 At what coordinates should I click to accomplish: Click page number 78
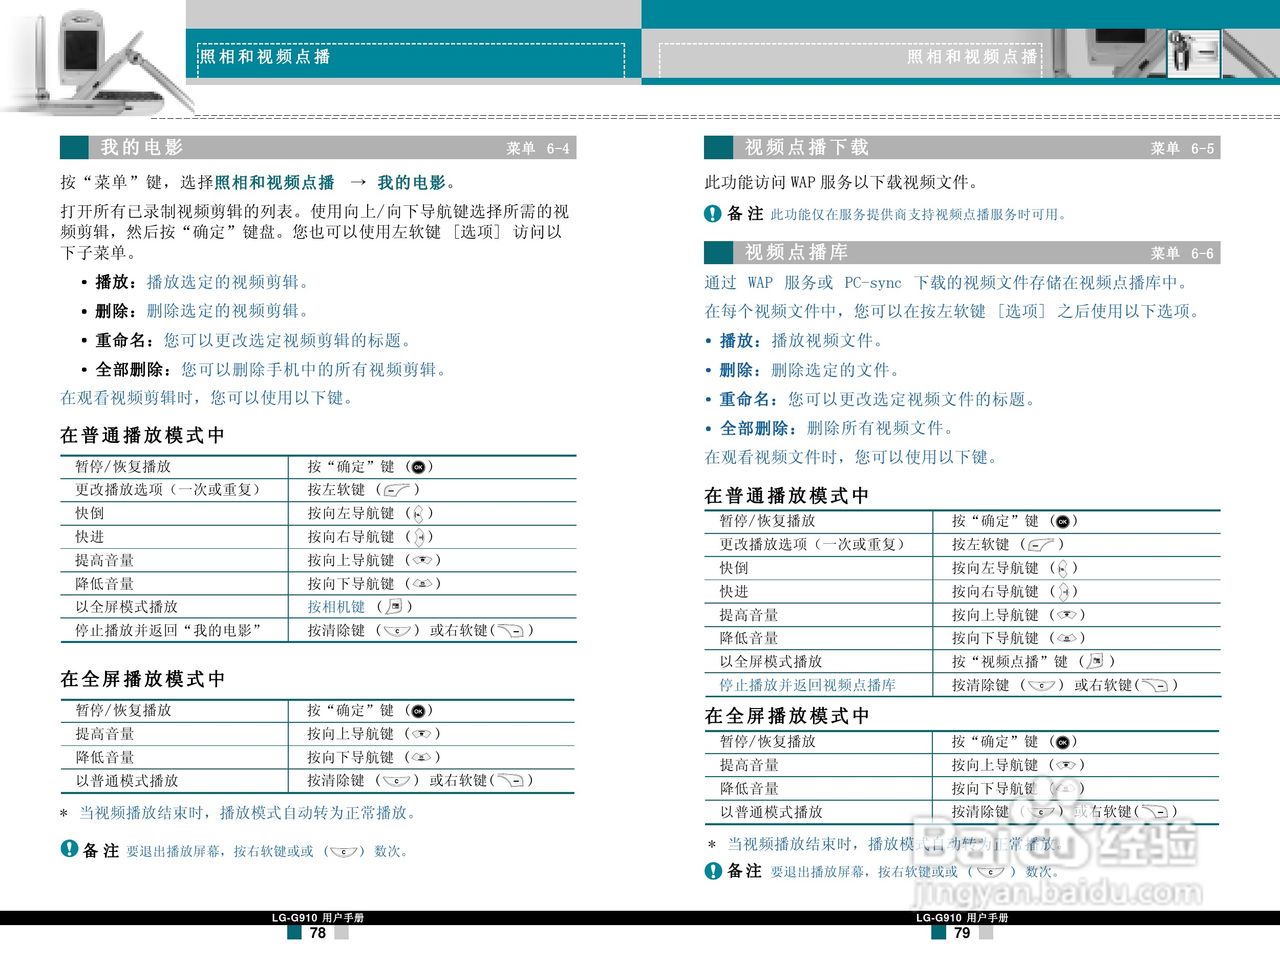pos(318,932)
